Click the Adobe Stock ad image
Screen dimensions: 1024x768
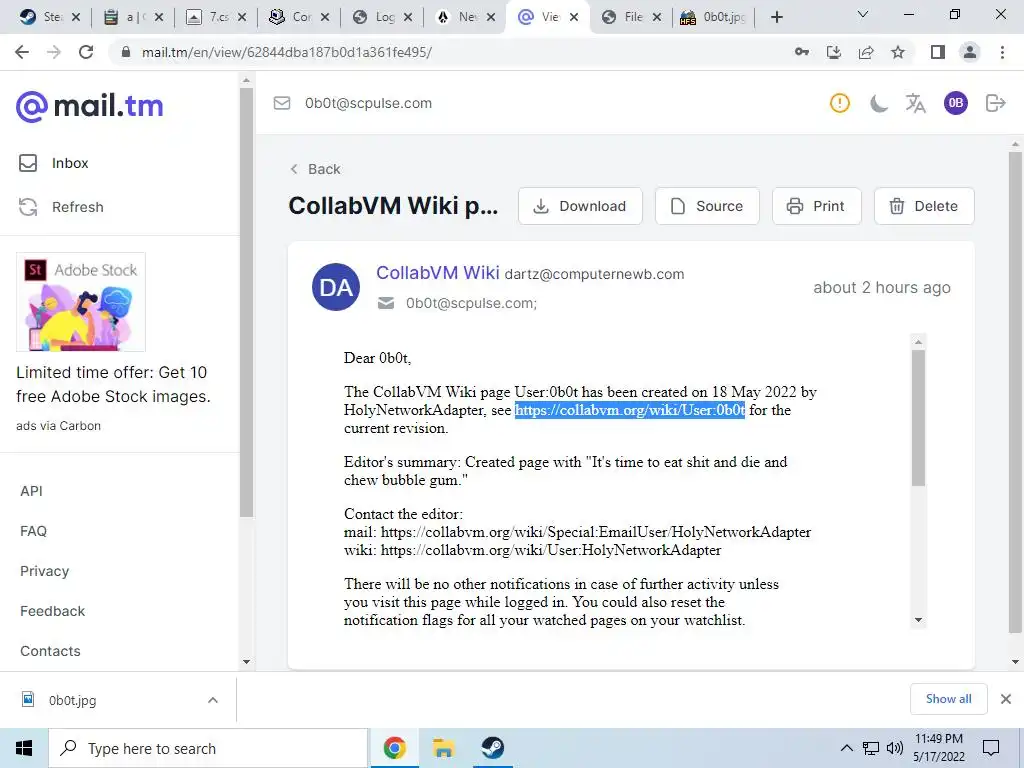click(x=81, y=302)
